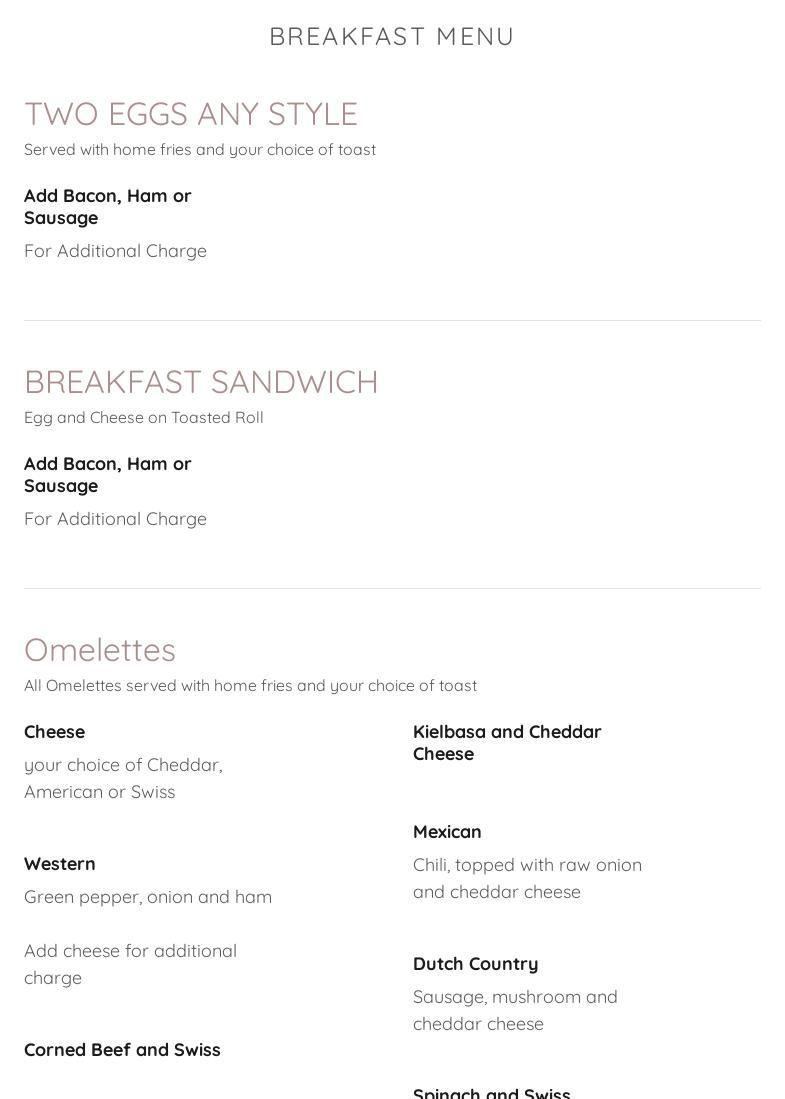
Task: Click Add Bacon, Ham or Sausage under Breakfast Sandwich
Action: (107, 474)
